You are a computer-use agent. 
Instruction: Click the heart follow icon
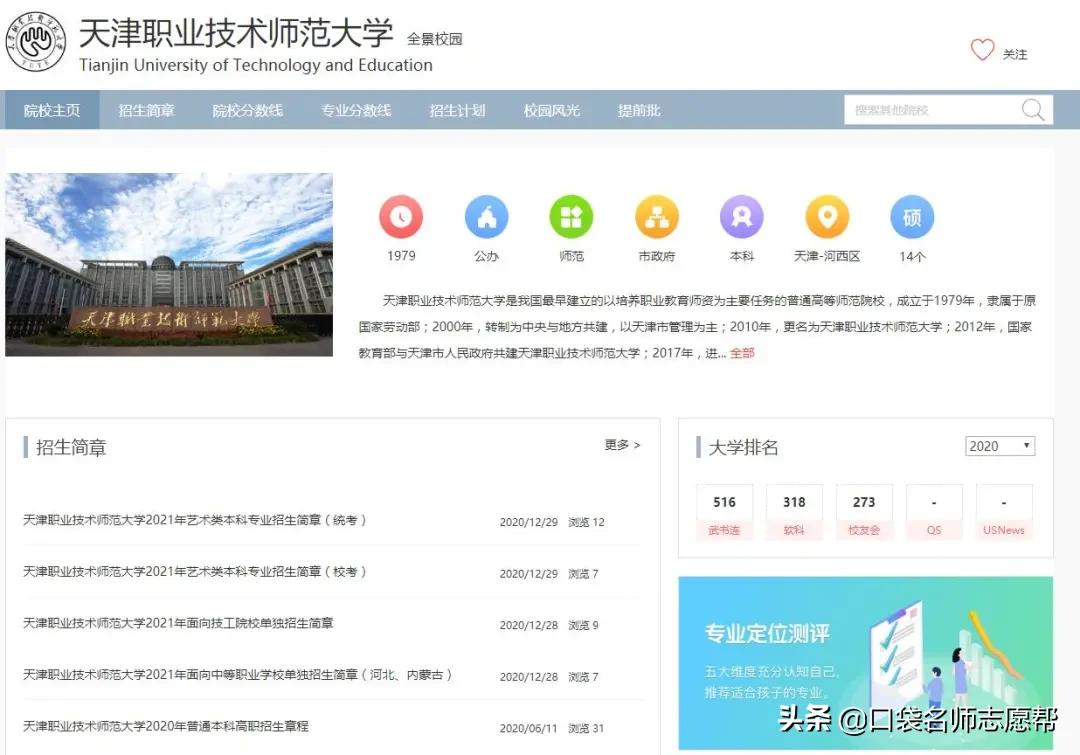point(982,50)
